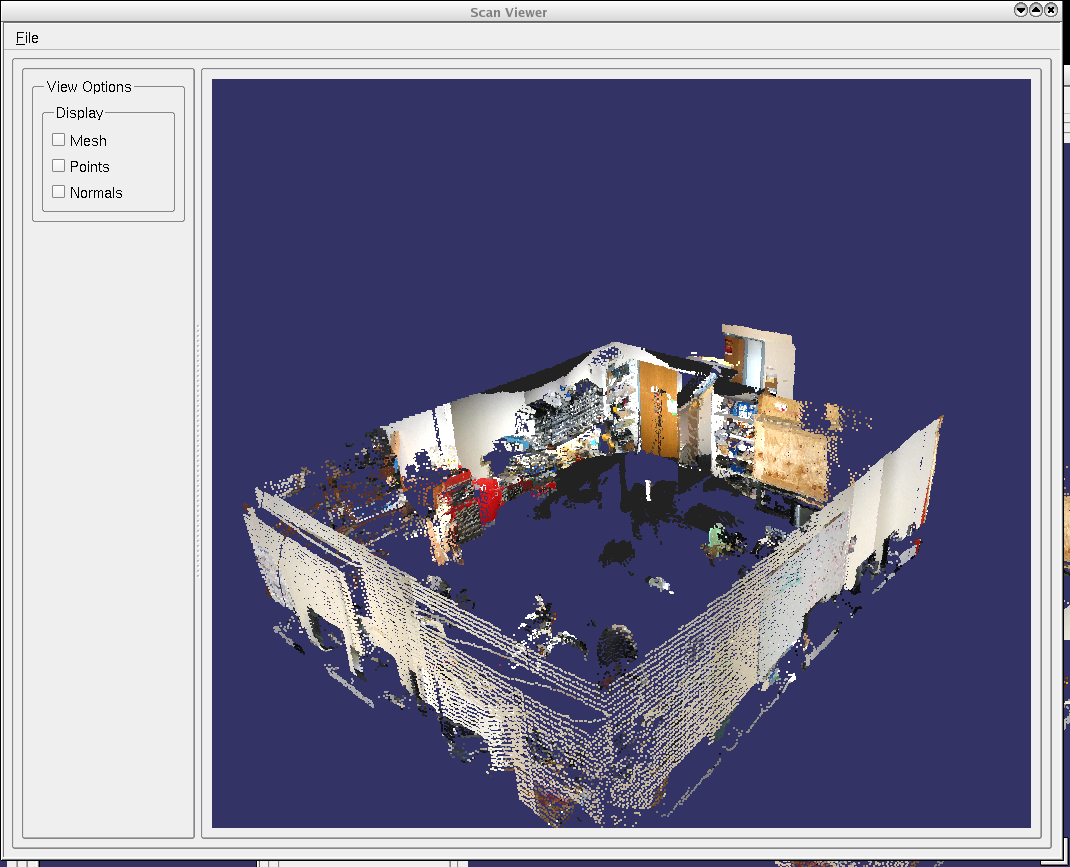Click the down-arrow minimize button in title bar
The height and width of the screenshot is (867, 1070).
(x=1021, y=10)
